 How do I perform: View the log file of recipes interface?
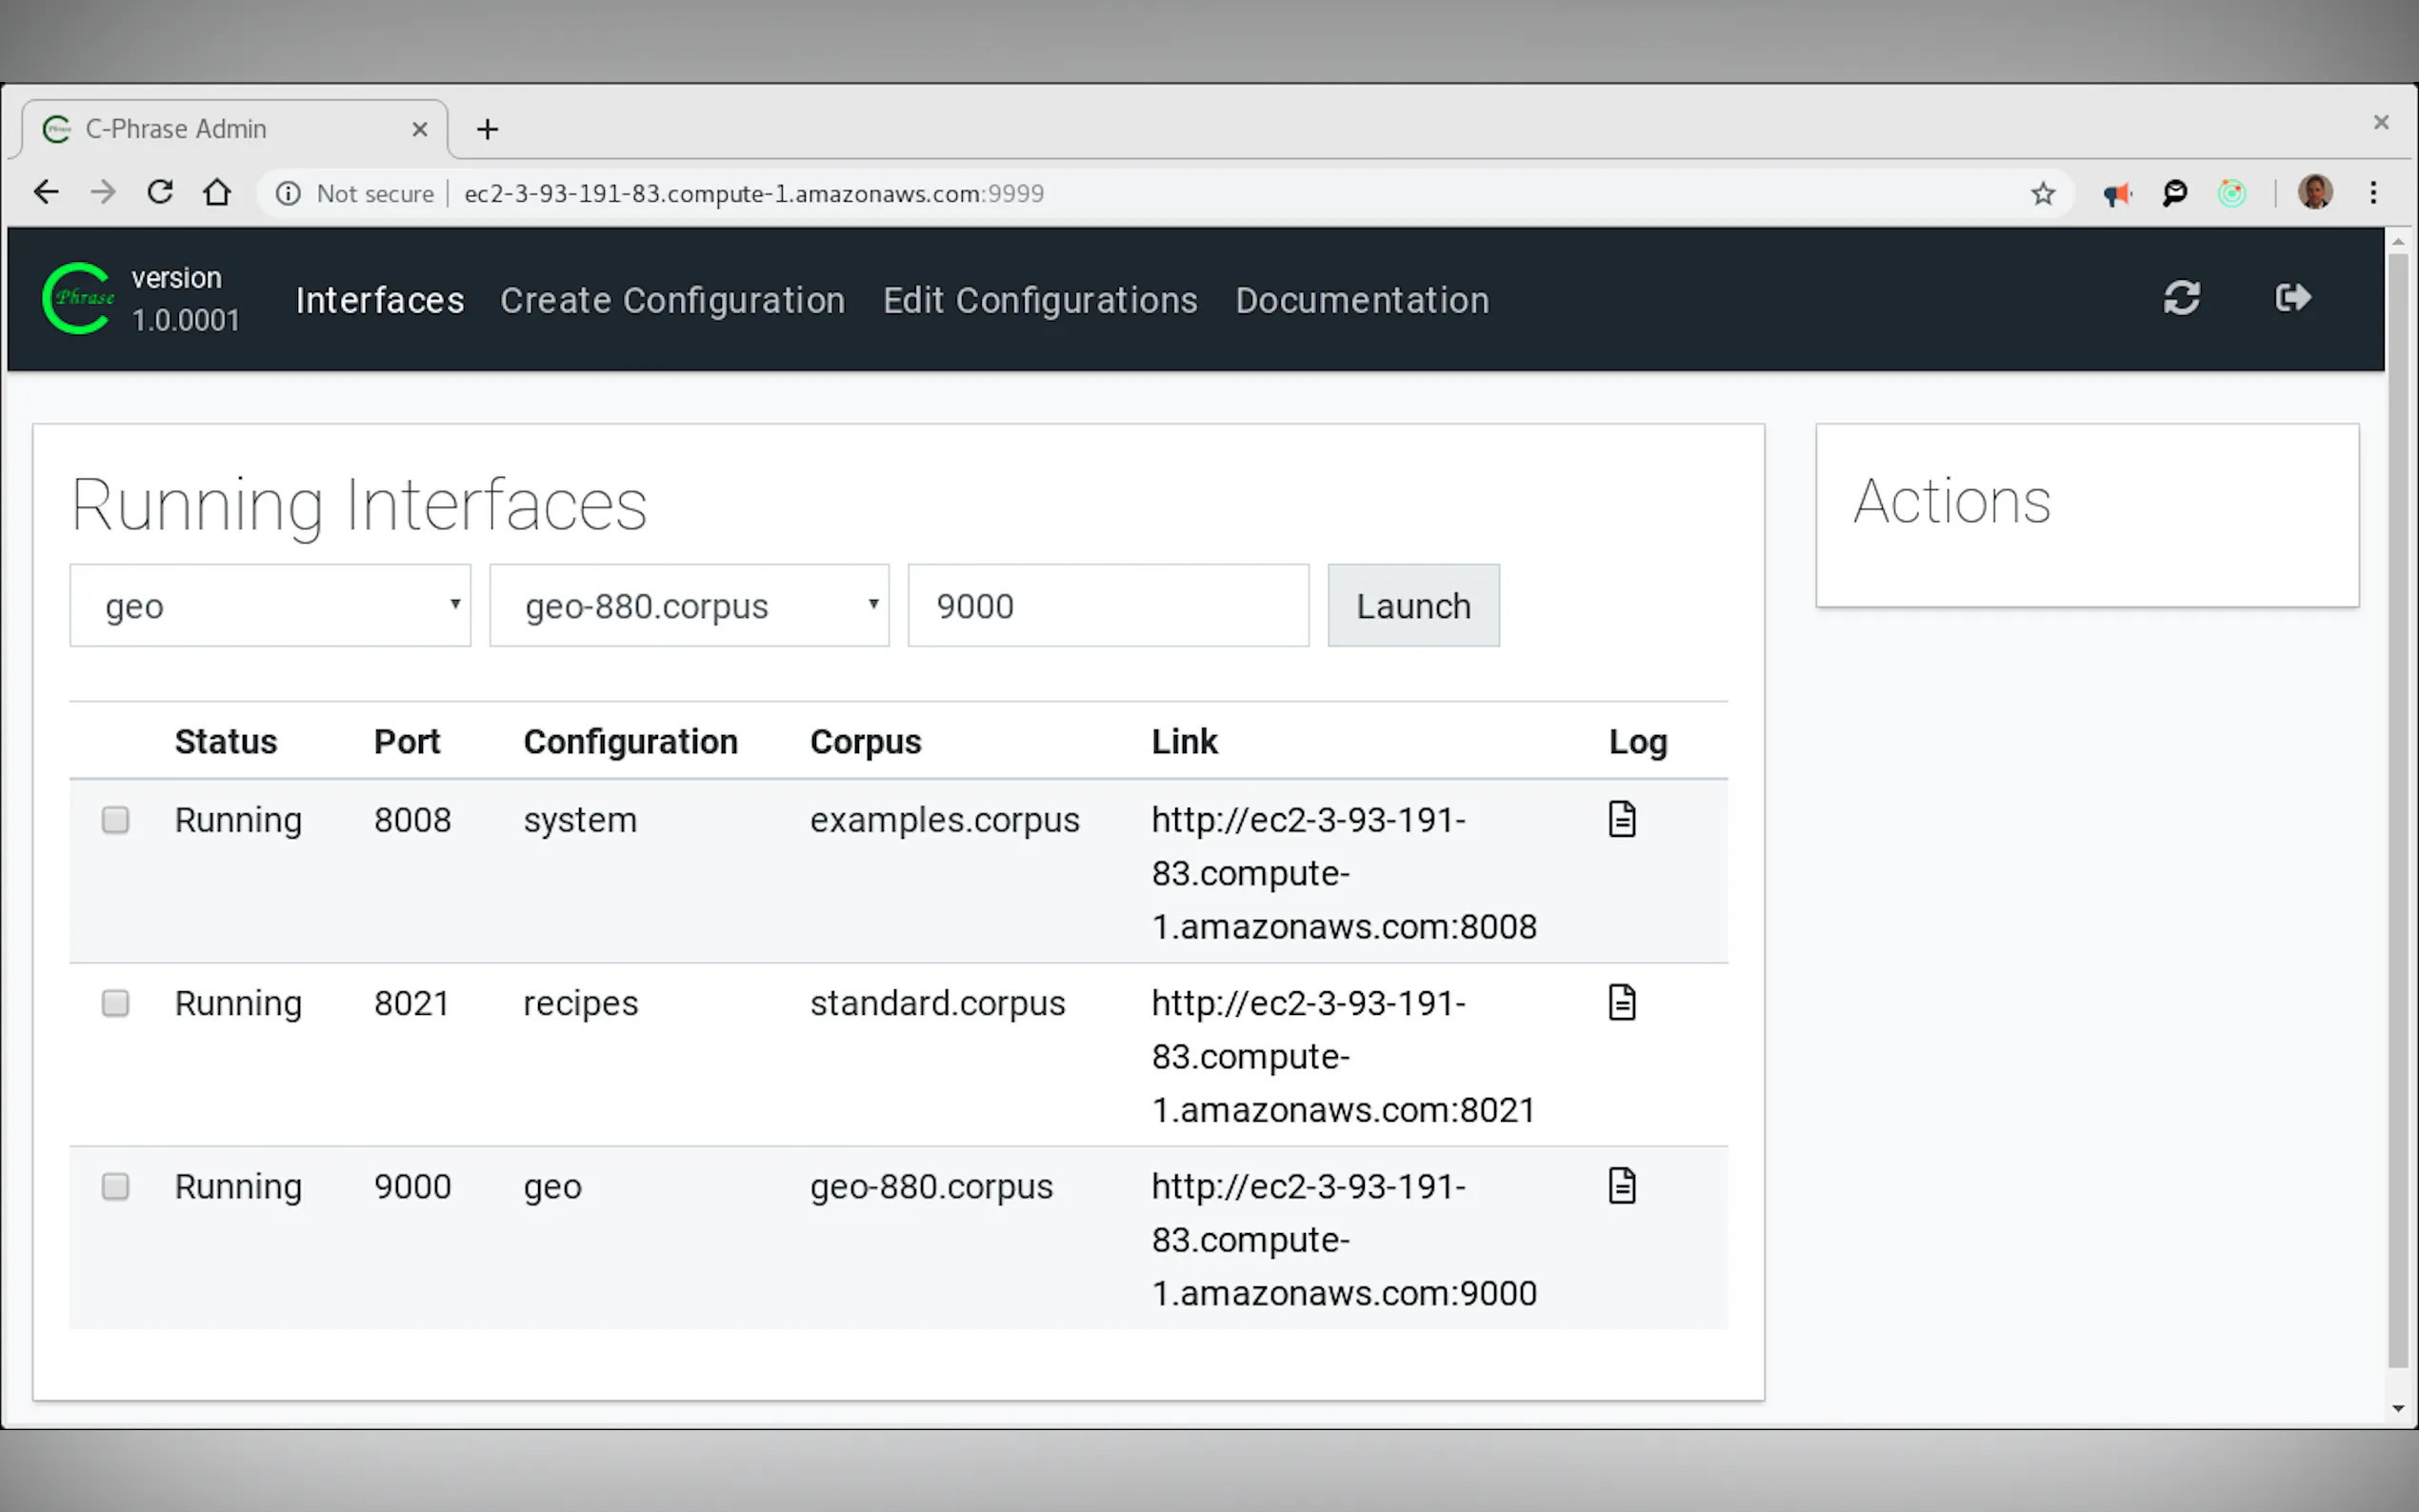[1621, 1002]
